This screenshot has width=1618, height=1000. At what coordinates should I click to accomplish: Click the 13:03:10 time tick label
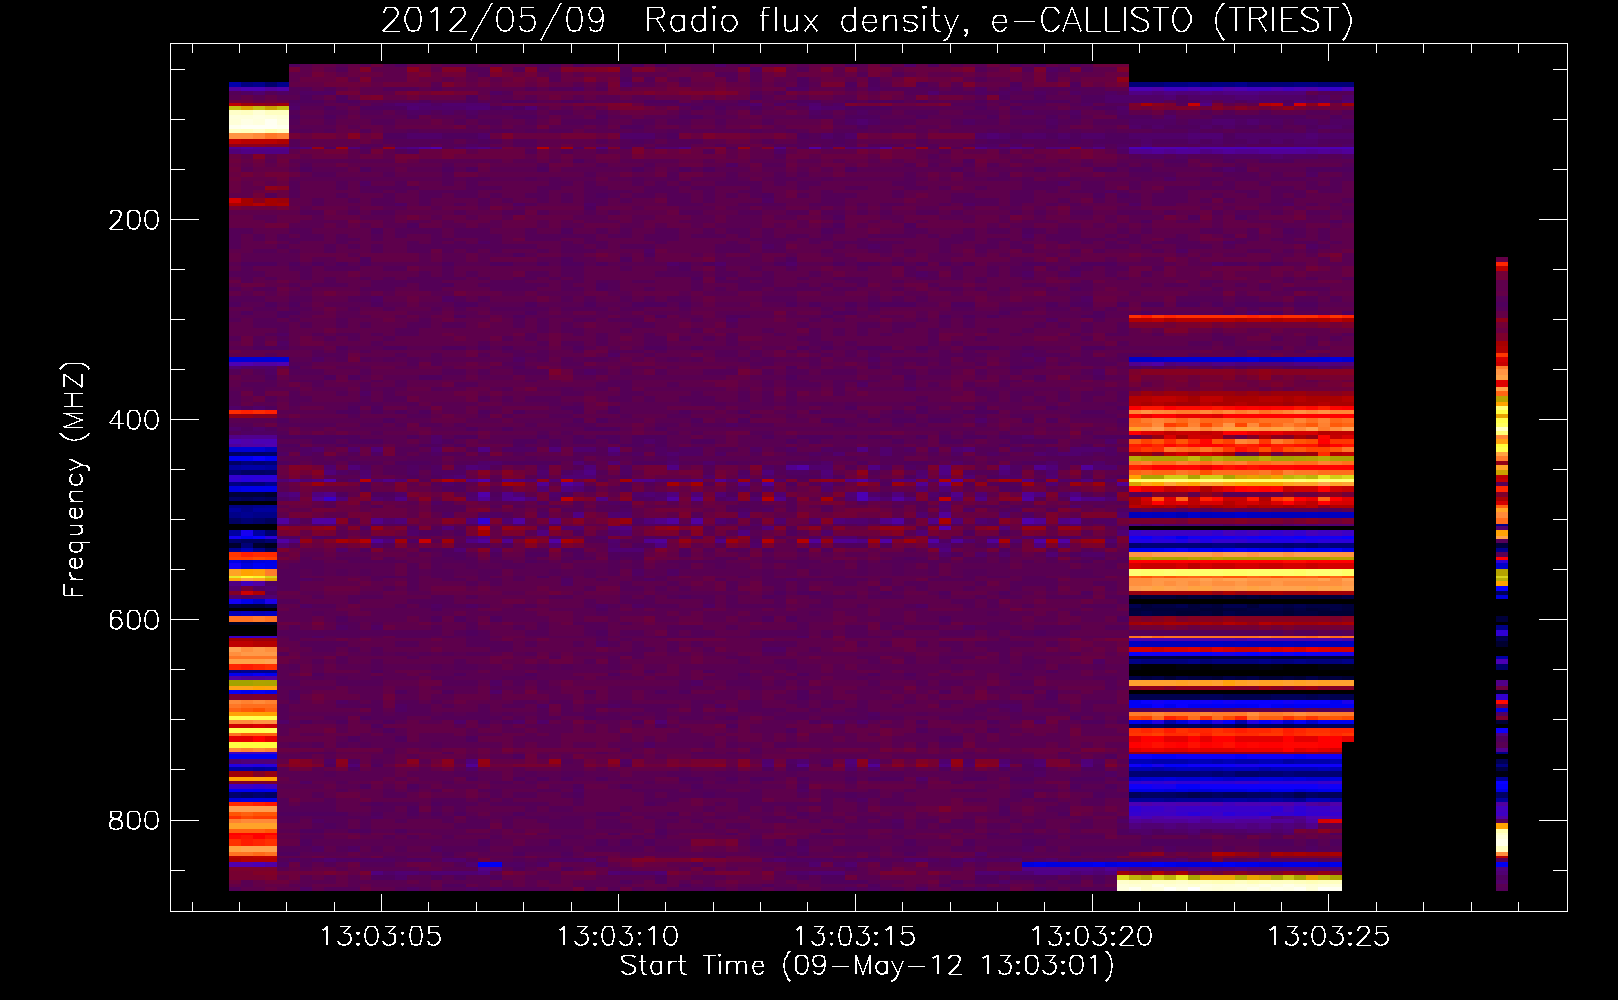[x=617, y=937]
